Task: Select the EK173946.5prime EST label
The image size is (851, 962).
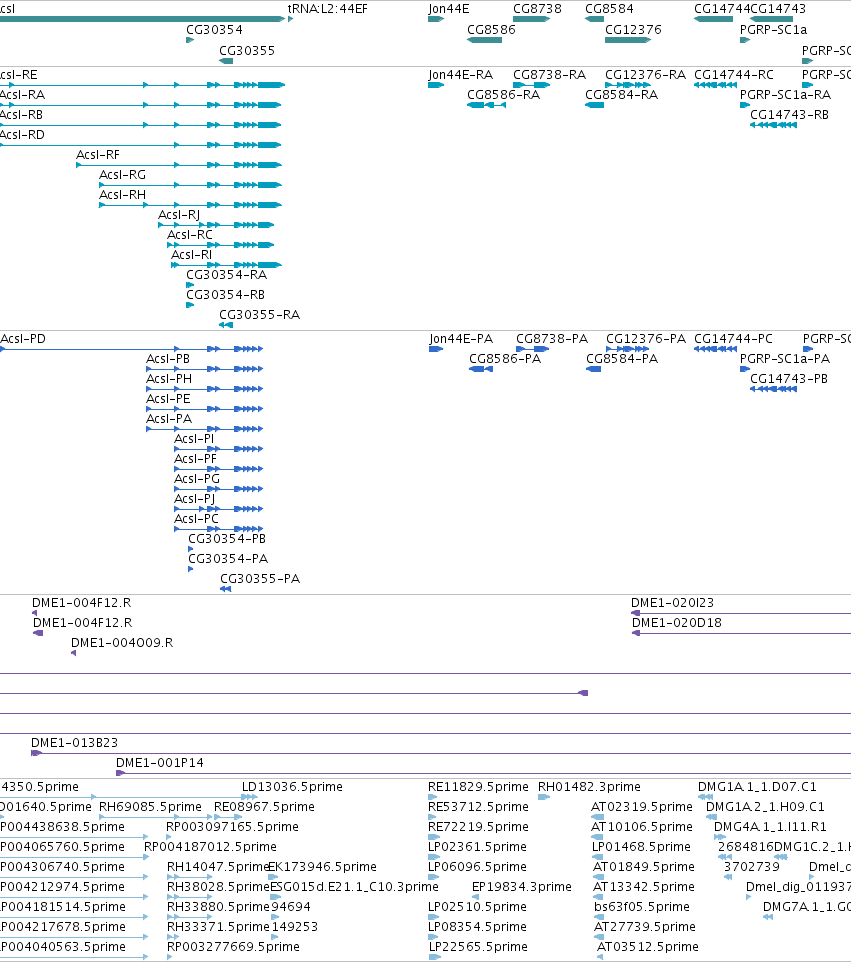Action: (322, 866)
